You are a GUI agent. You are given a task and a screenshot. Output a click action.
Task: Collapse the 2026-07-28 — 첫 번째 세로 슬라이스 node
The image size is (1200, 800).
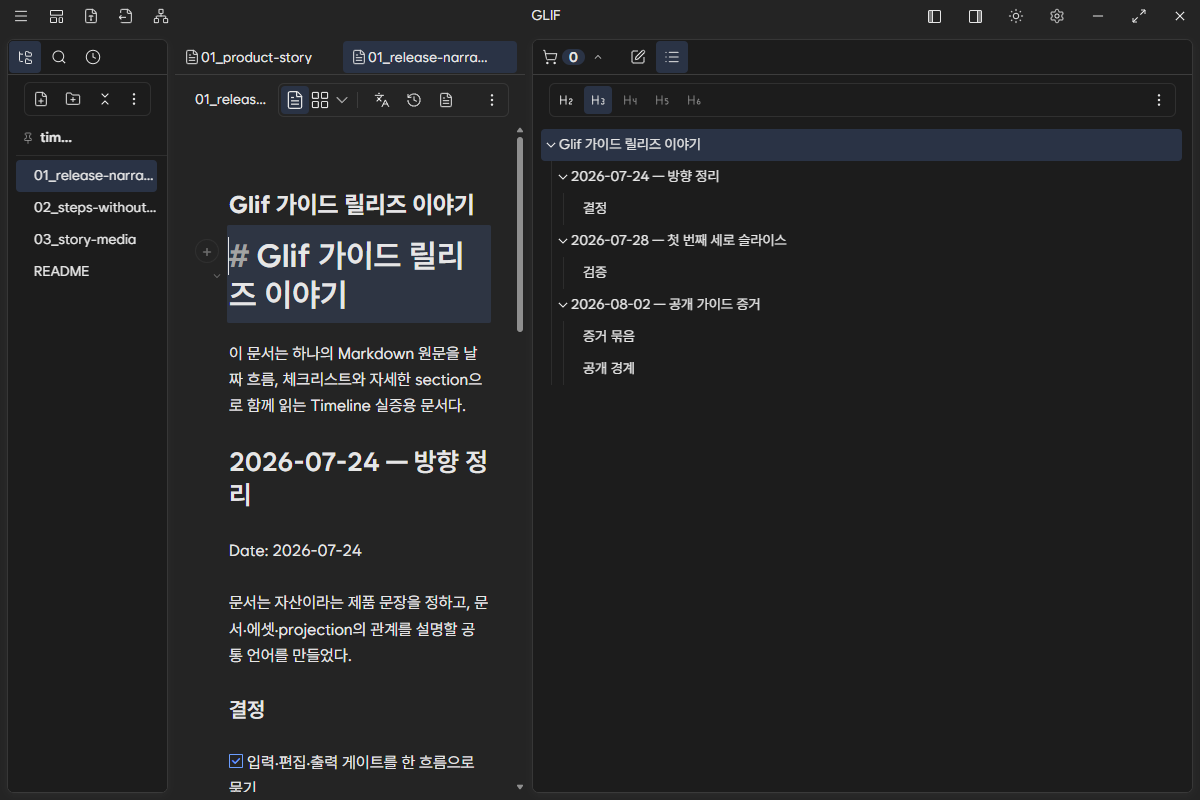pyautogui.click(x=562, y=240)
